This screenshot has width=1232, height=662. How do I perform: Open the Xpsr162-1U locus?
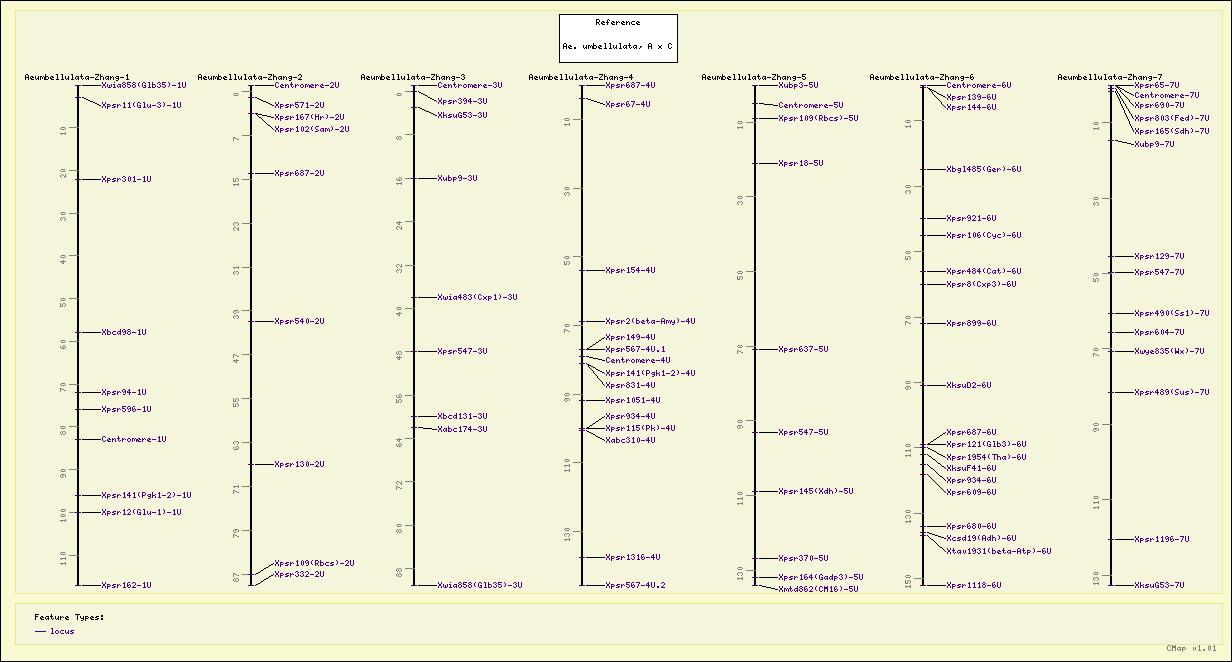126,586
